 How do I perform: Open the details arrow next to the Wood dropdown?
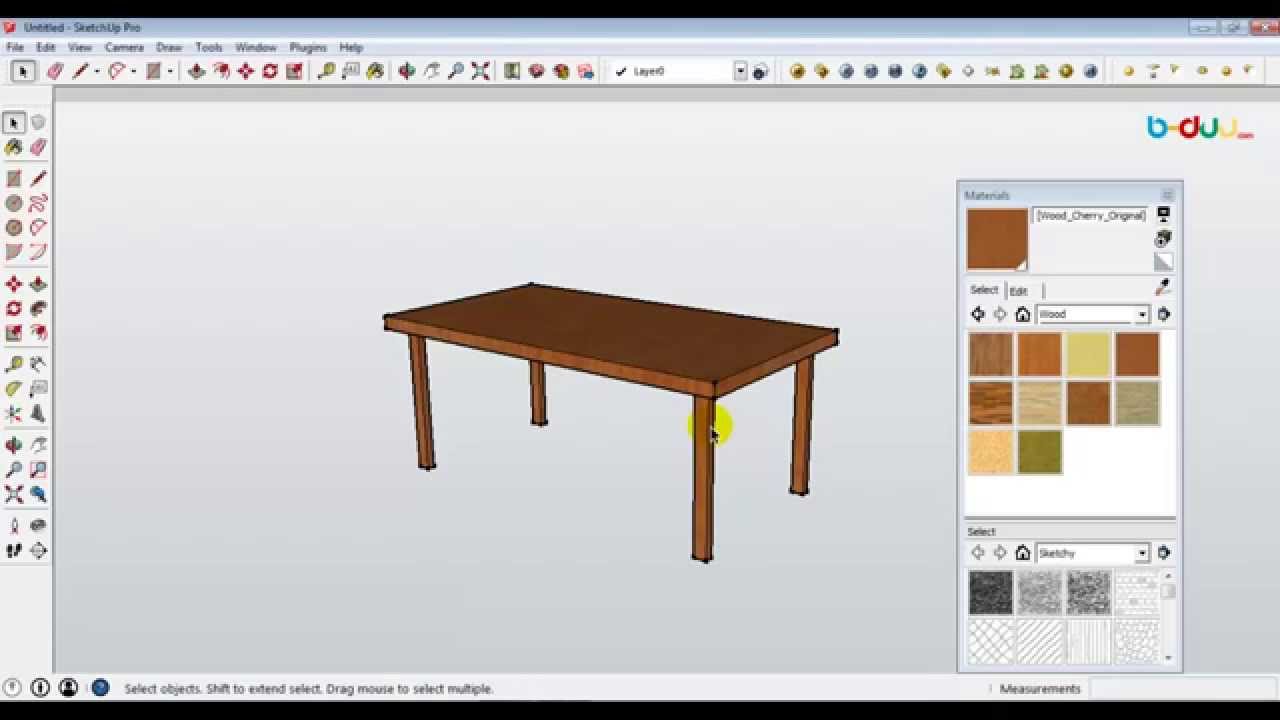point(1163,314)
